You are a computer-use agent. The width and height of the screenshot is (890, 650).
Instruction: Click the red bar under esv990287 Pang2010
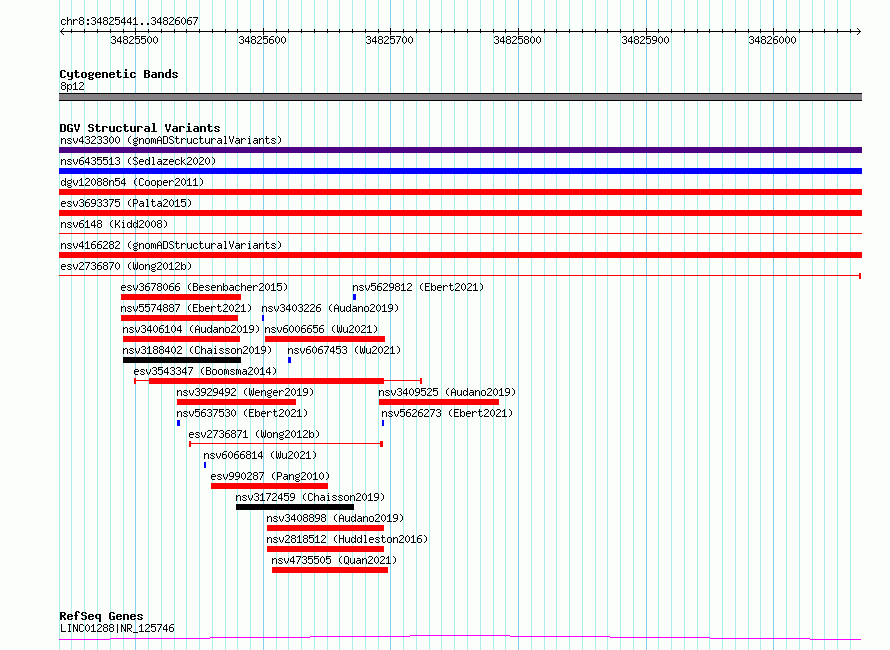tap(270, 486)
